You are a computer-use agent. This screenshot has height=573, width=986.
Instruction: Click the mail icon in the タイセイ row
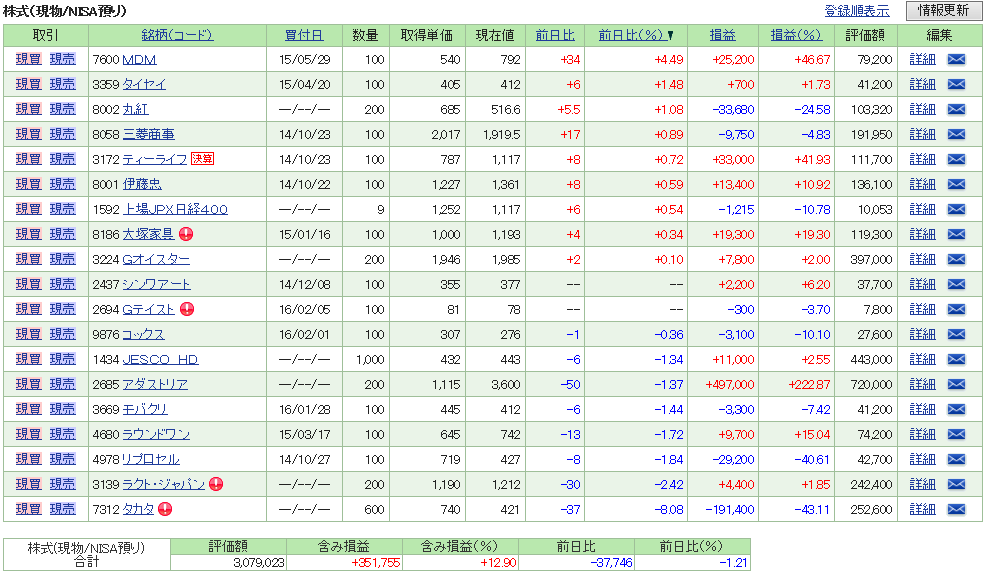point(956,84)
